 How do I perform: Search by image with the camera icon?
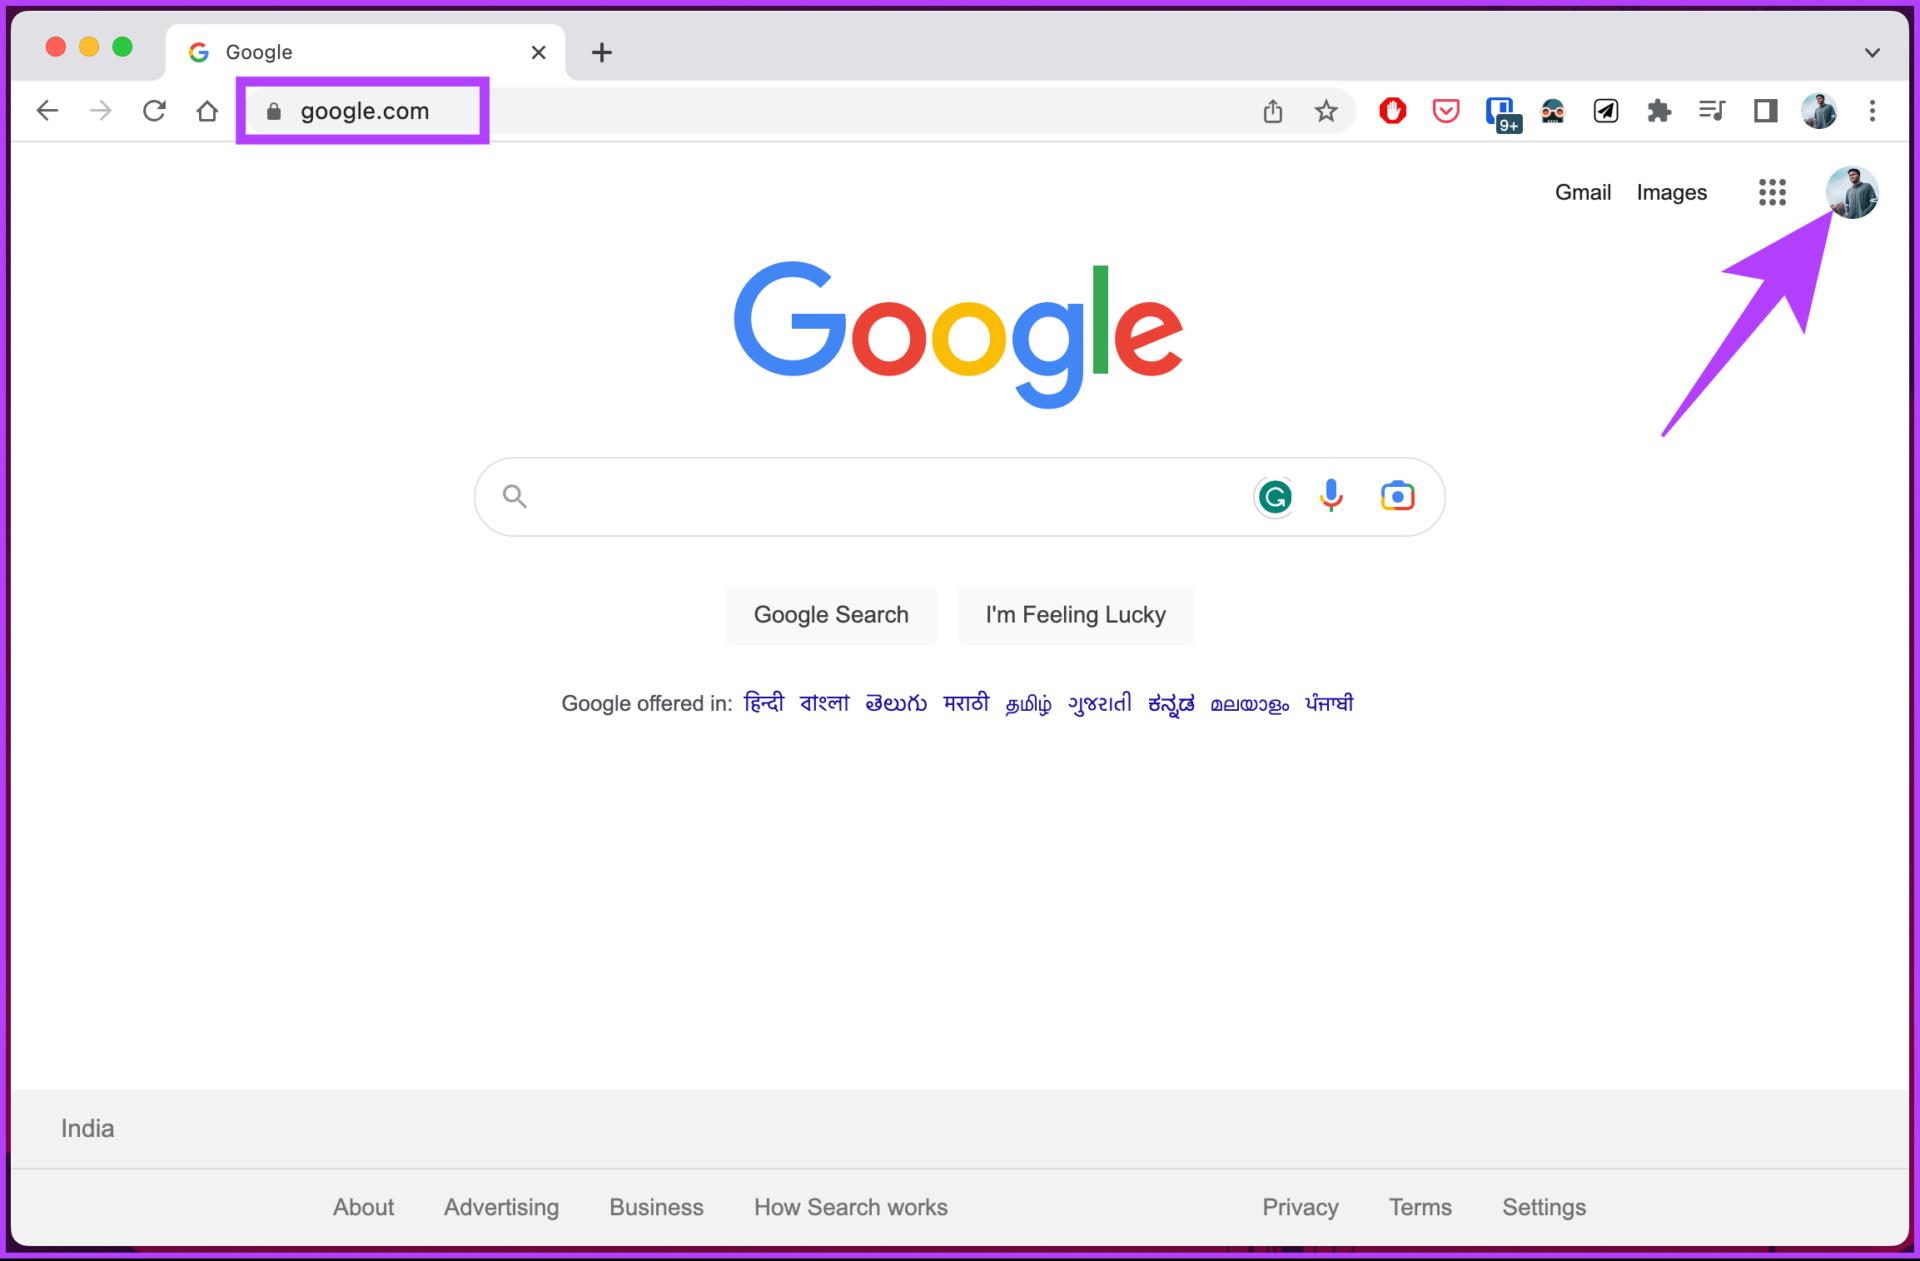1397,496
